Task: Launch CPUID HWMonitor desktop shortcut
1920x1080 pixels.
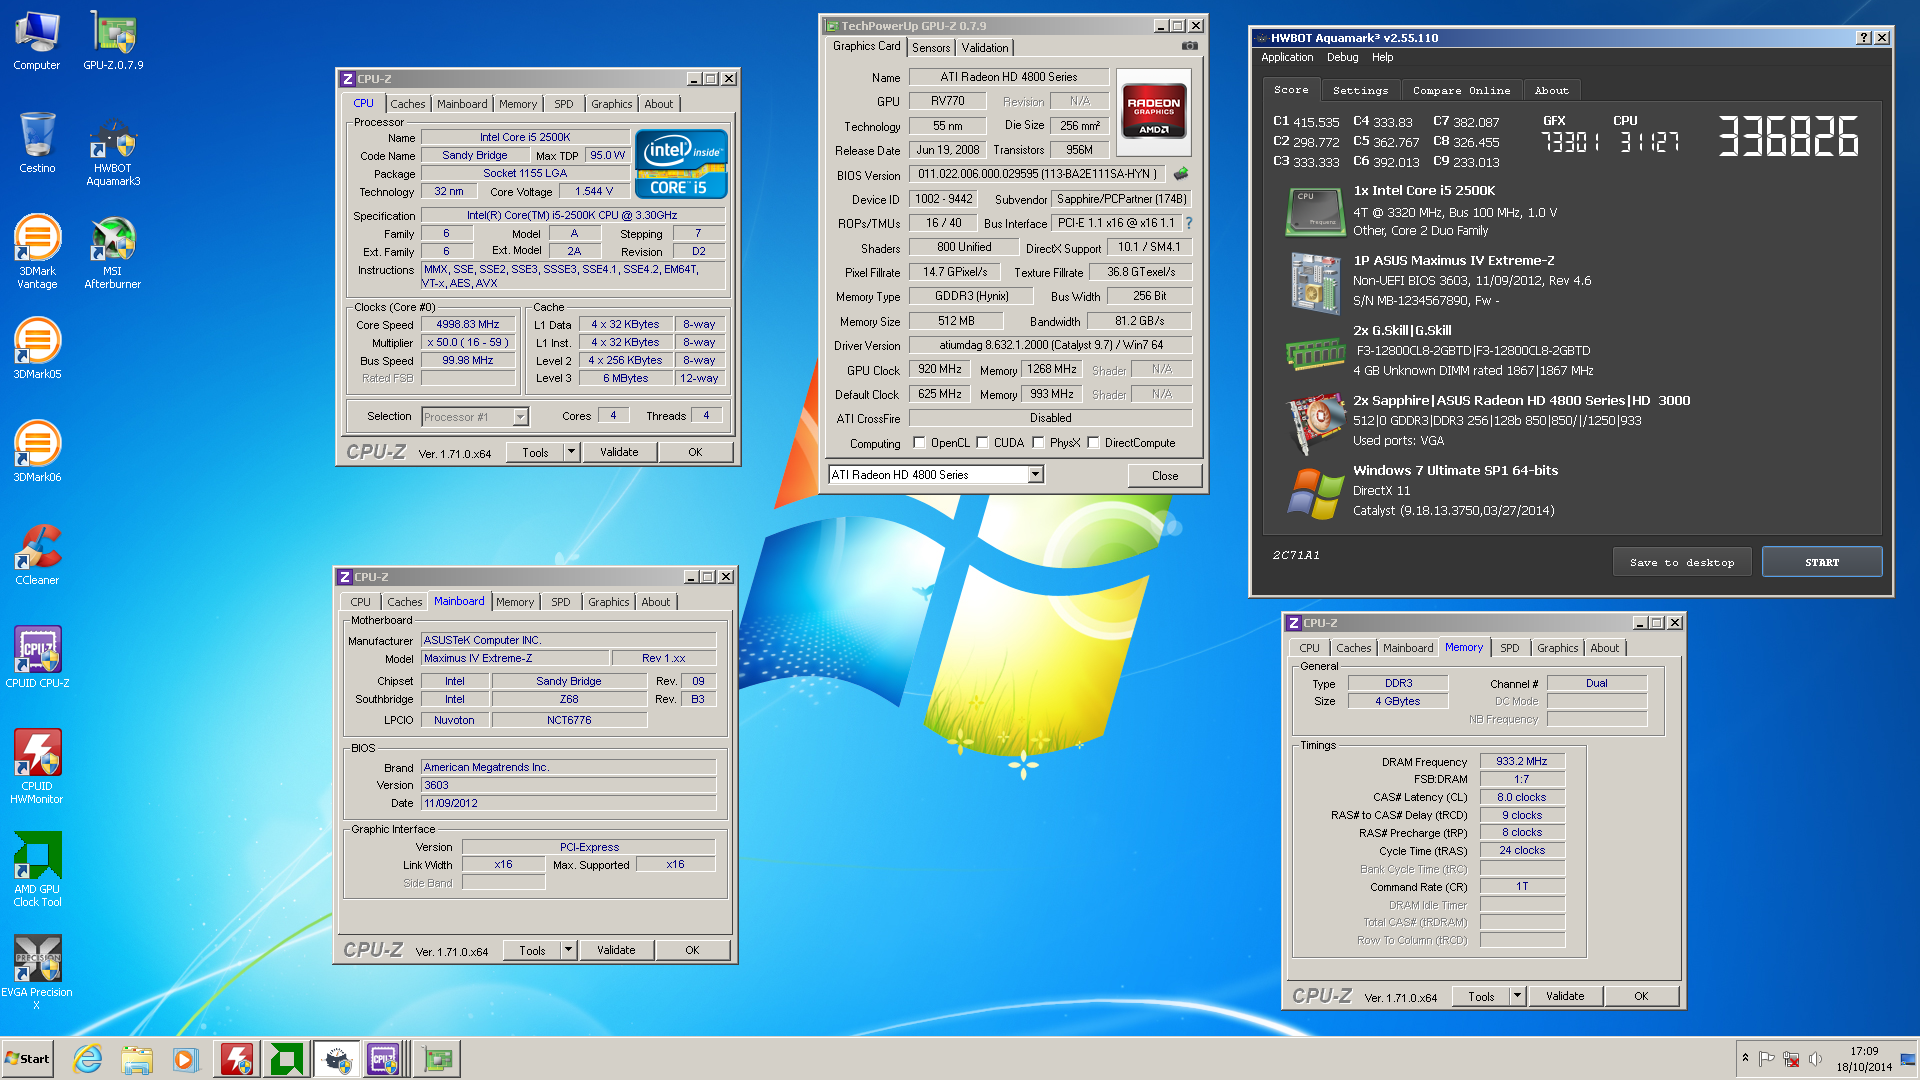Action: coord(37,766)
